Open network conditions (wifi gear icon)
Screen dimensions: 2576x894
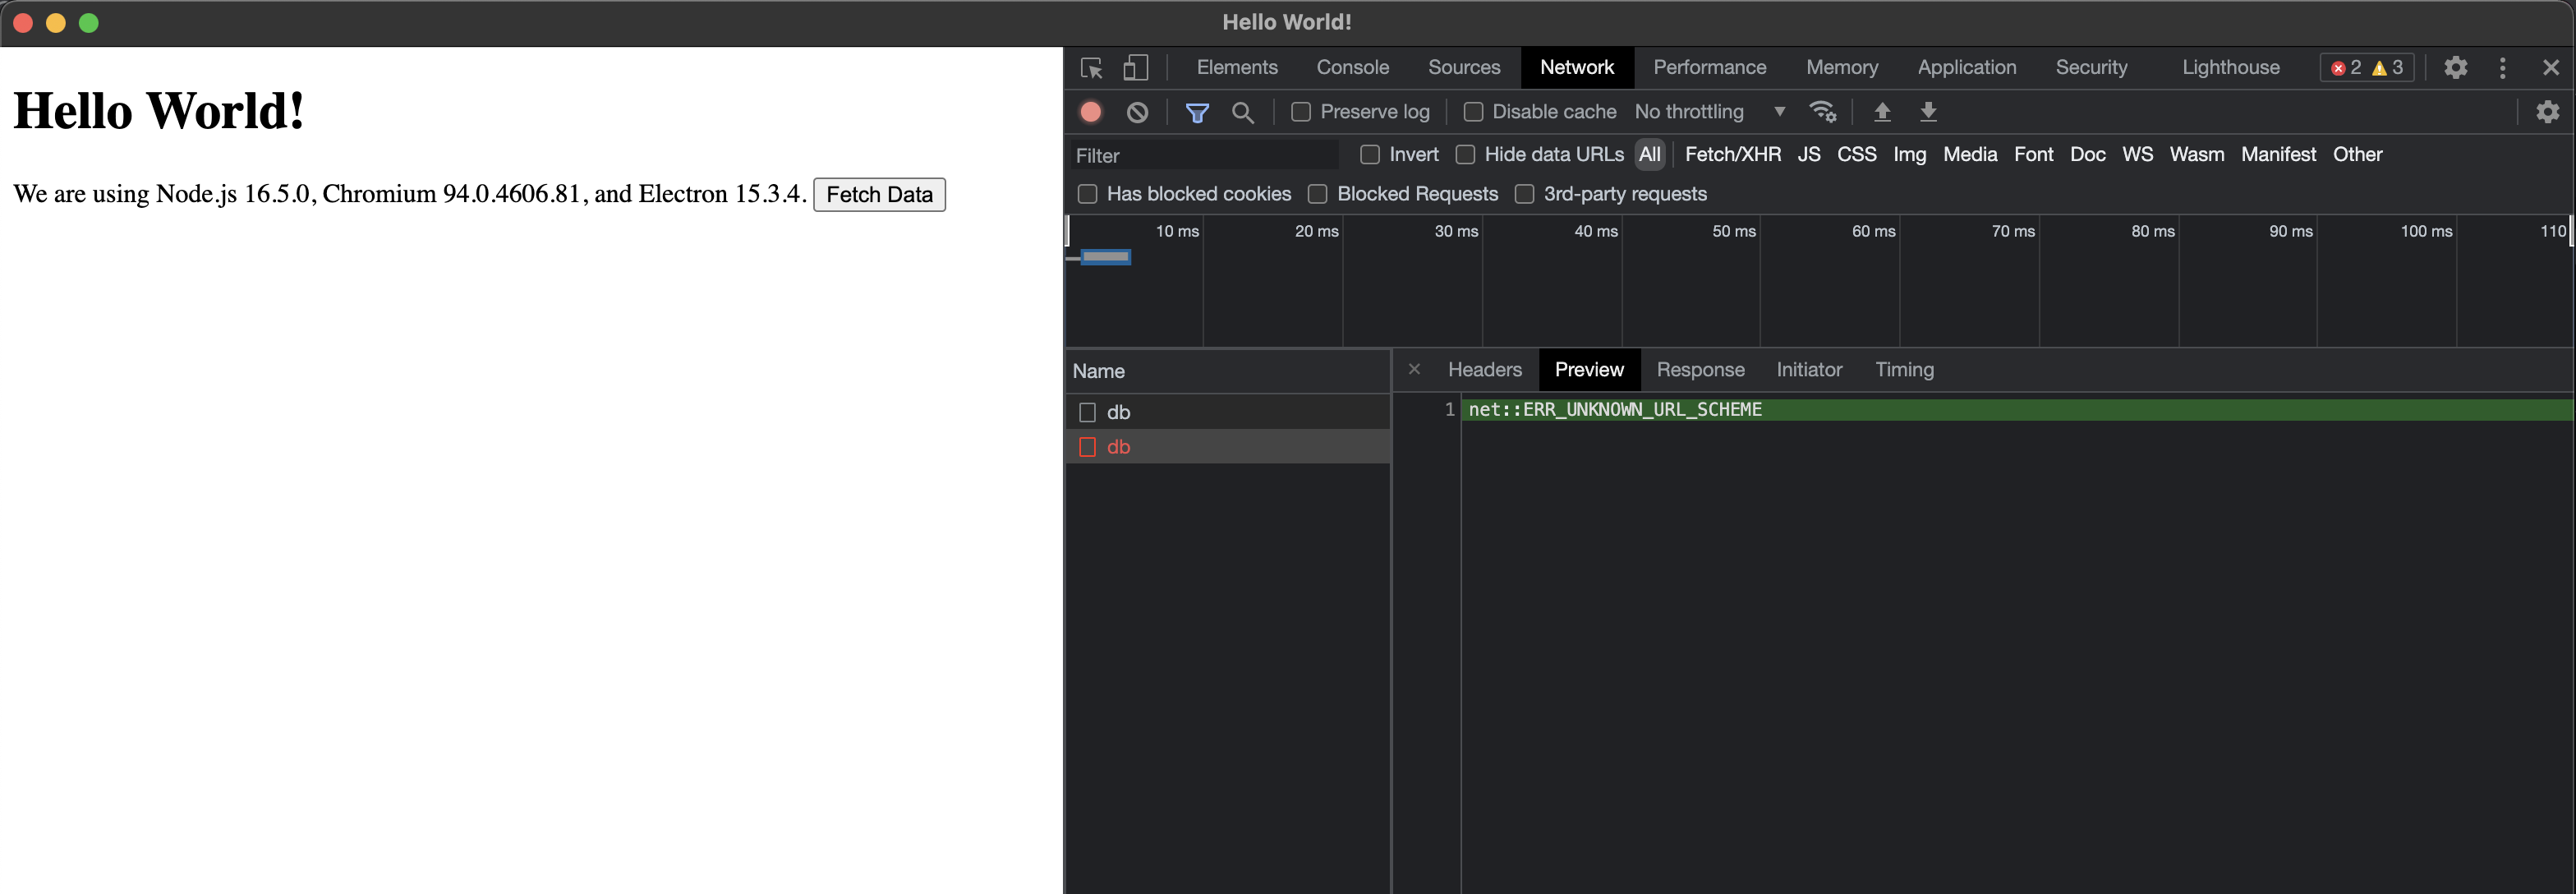(x=1823, y=112)
